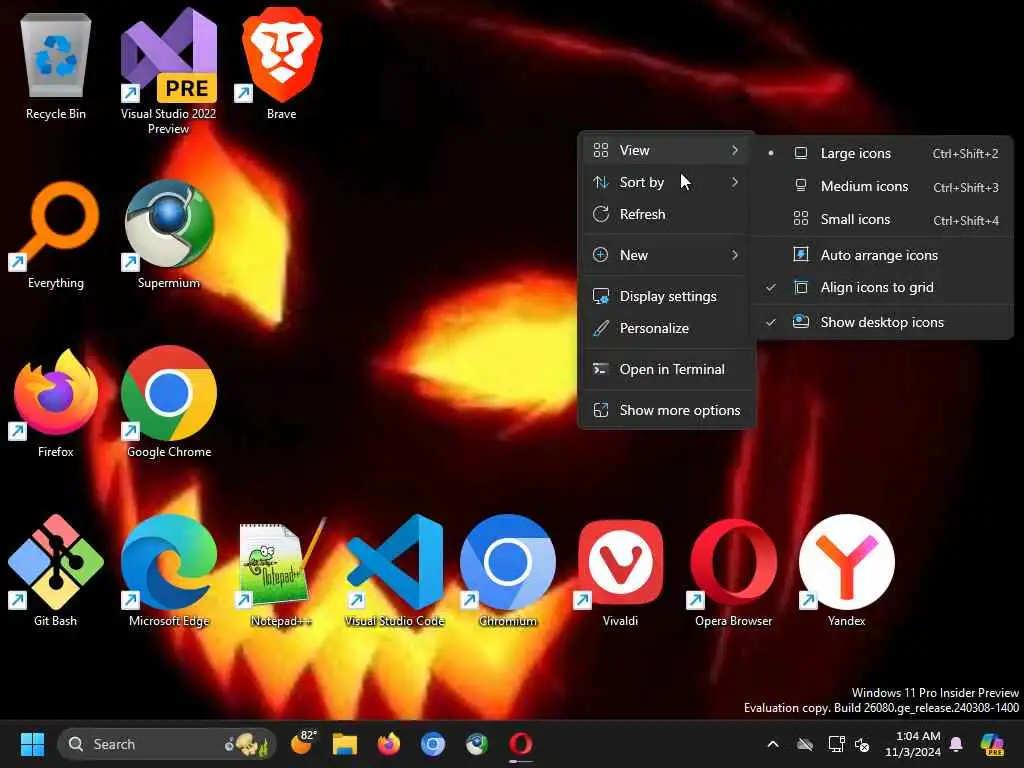1024x768 pixels.
Task: Select Visual Studio 2022 Preview shortcut
Action: coord(168,71)
